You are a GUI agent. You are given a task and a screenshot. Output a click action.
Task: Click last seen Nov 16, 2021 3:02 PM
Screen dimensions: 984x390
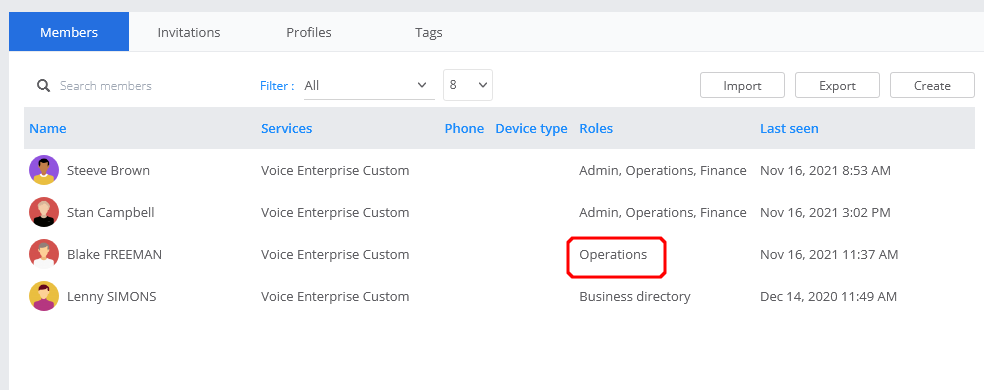pos(825,212)
